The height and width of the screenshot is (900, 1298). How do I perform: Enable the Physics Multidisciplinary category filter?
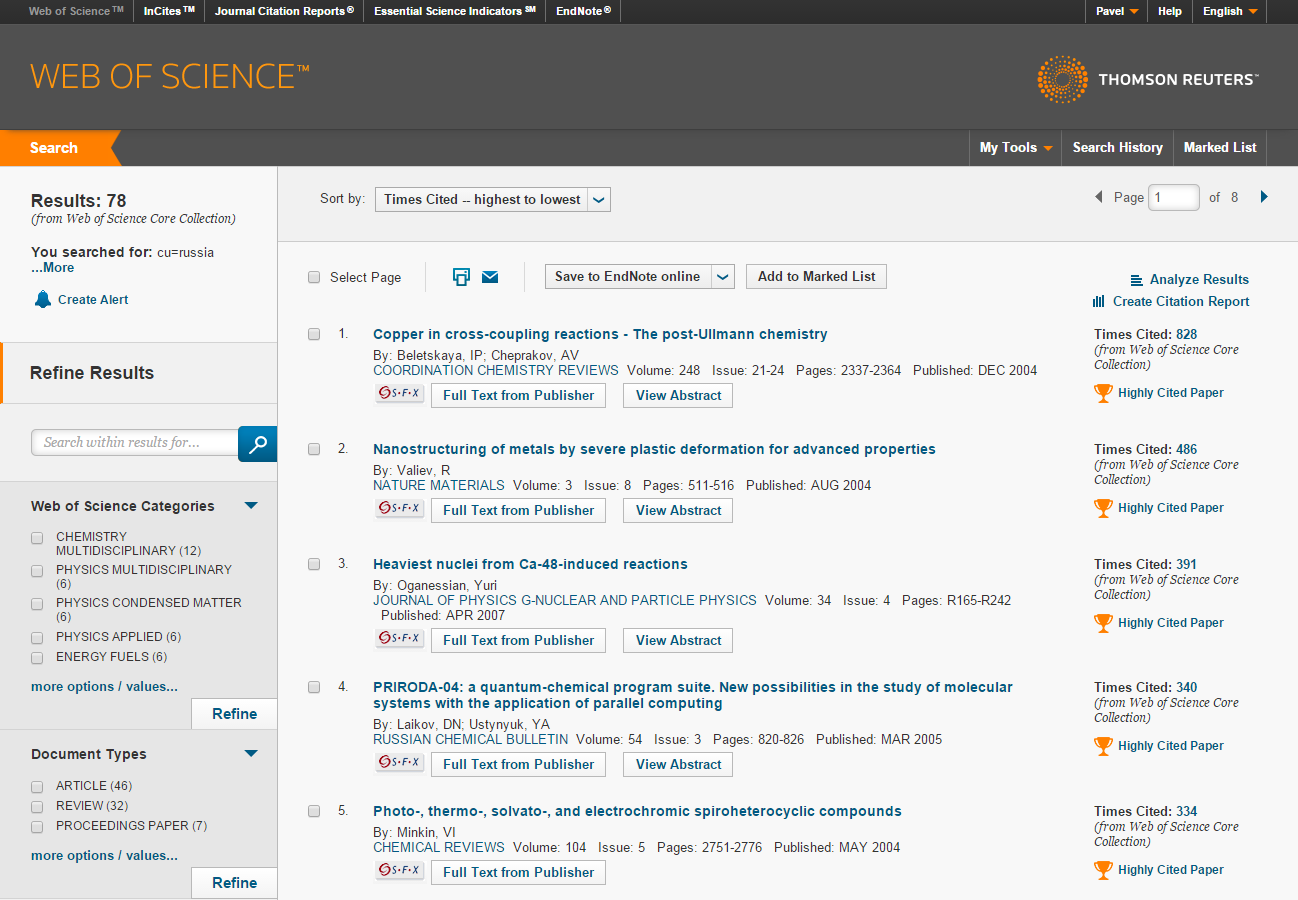[x=37, y=571]
